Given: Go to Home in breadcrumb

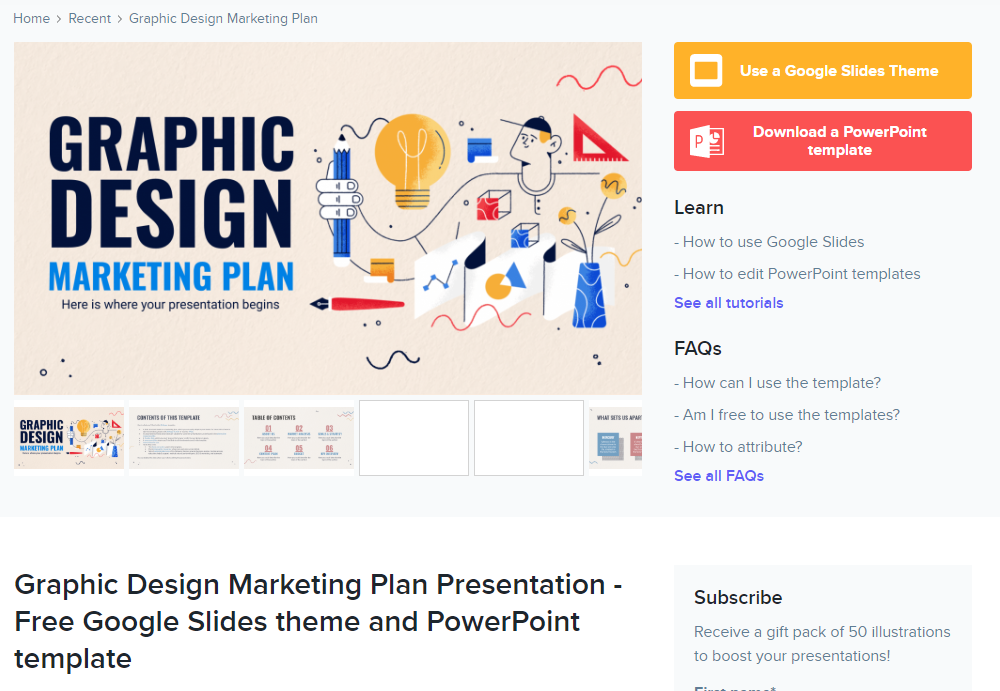Looking at the screenshot, I should pos(31,19).
